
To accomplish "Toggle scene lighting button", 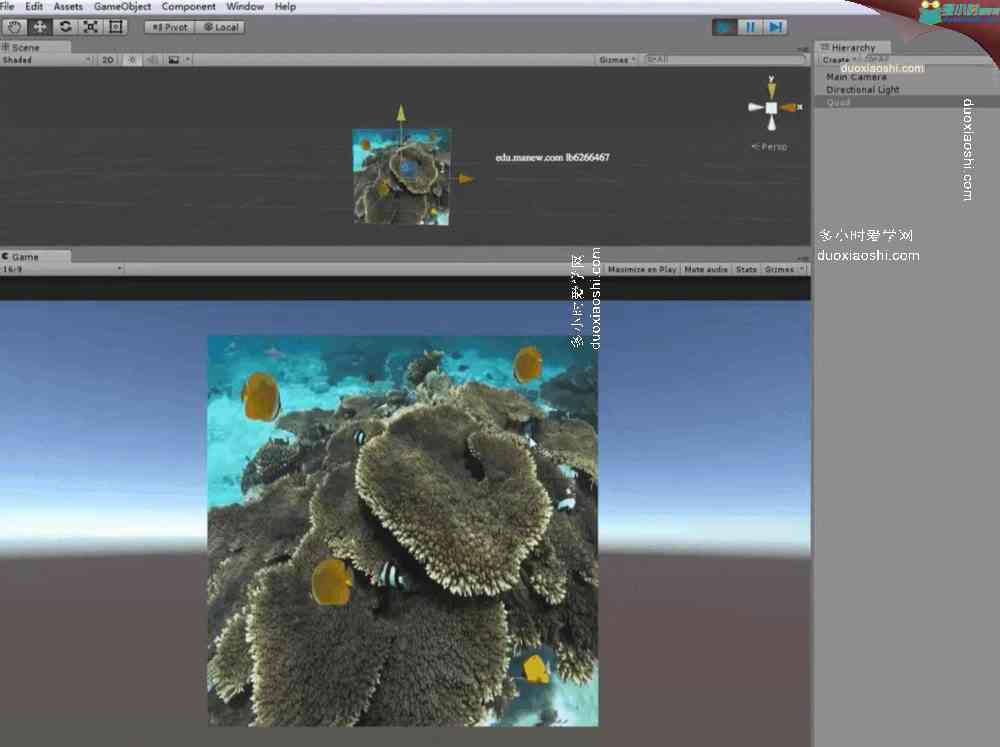I will point(132,60).
